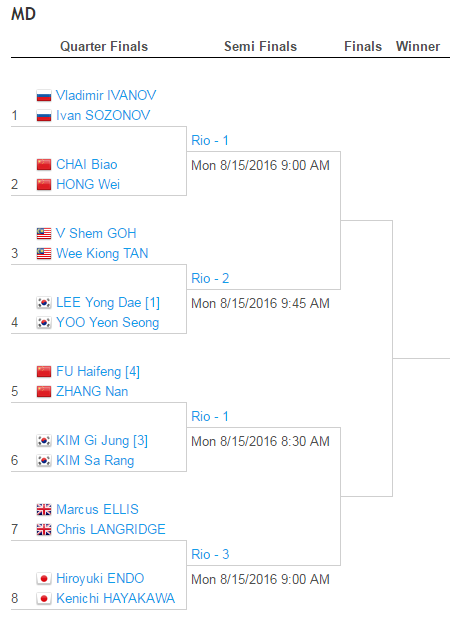Screen dimensions: 462x623
Task: Open Rio - 2 court link
Action: [x=210, y=278]
